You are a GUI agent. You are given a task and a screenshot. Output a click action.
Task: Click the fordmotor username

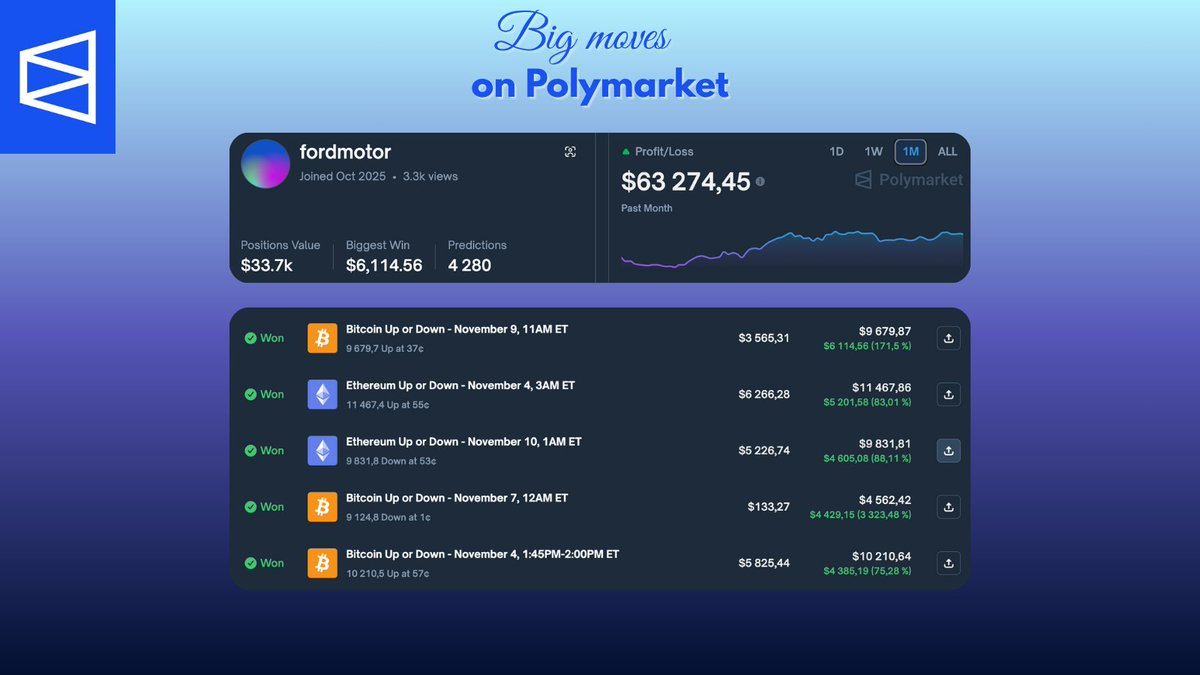(x=345, y=152)
